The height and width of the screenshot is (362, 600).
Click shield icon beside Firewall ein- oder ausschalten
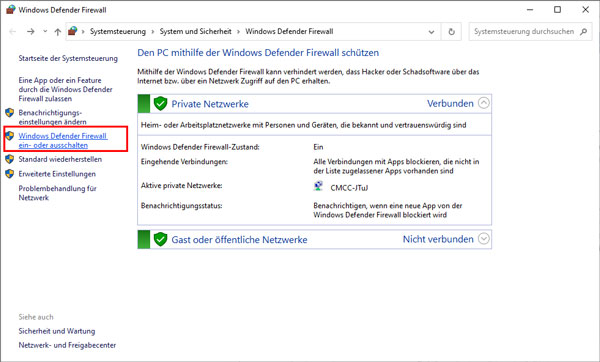tap(10, 136)
